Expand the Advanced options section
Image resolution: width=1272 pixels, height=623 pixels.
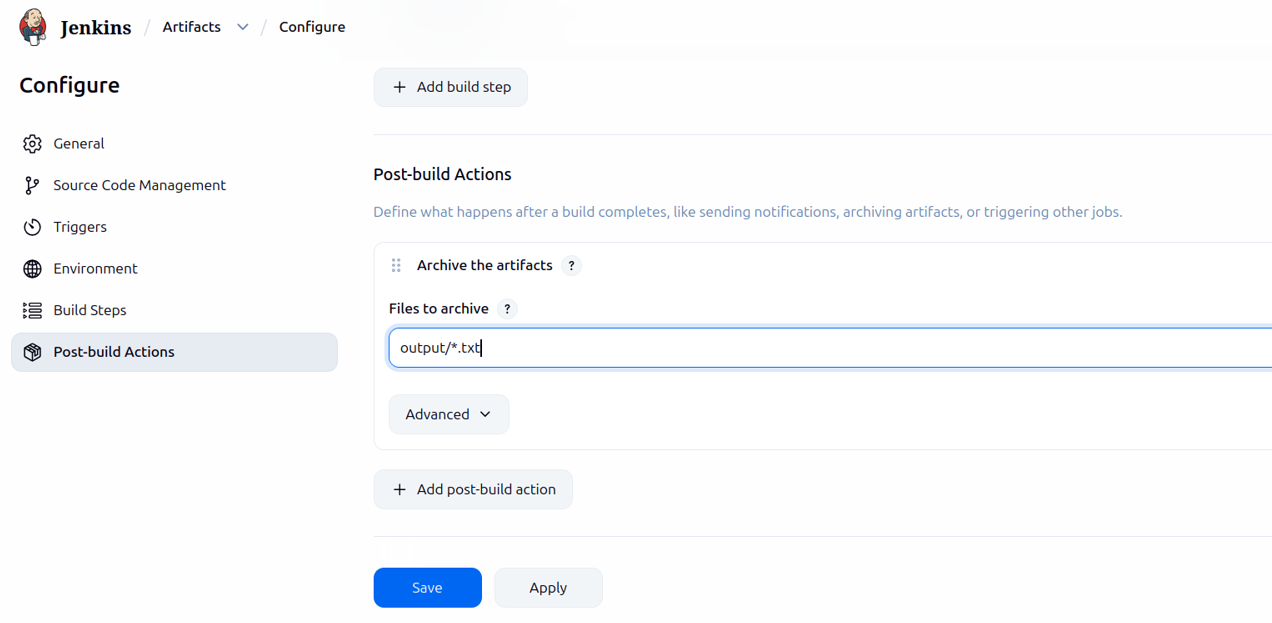(448, 413)
